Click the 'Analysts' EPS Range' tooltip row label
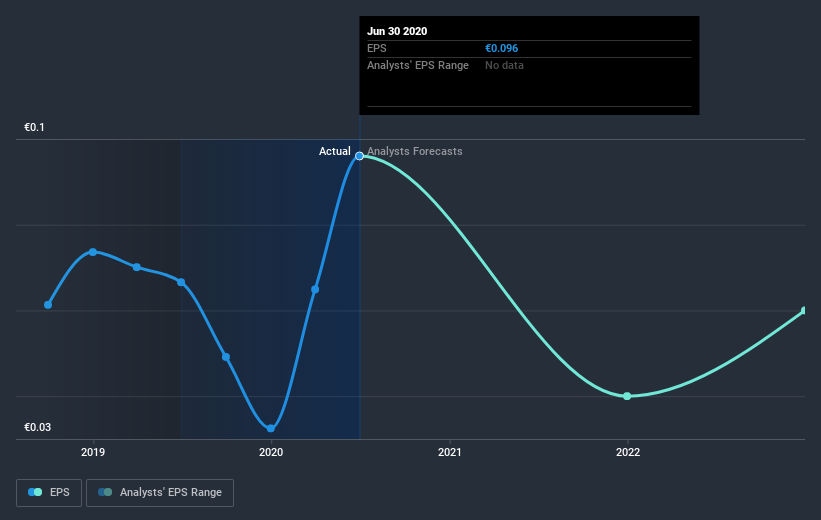This screenshot has width=821, height=520. coord(418,65)
